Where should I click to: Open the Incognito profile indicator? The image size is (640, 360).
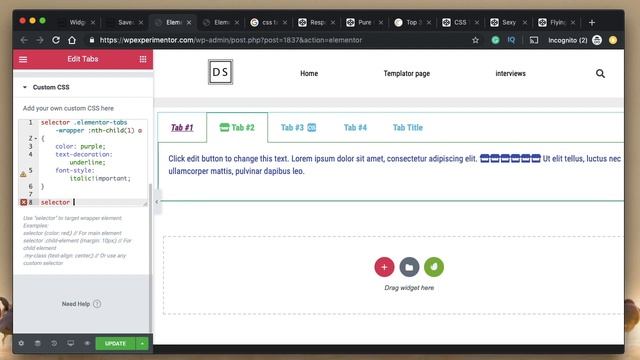click(x=575, y=40)
